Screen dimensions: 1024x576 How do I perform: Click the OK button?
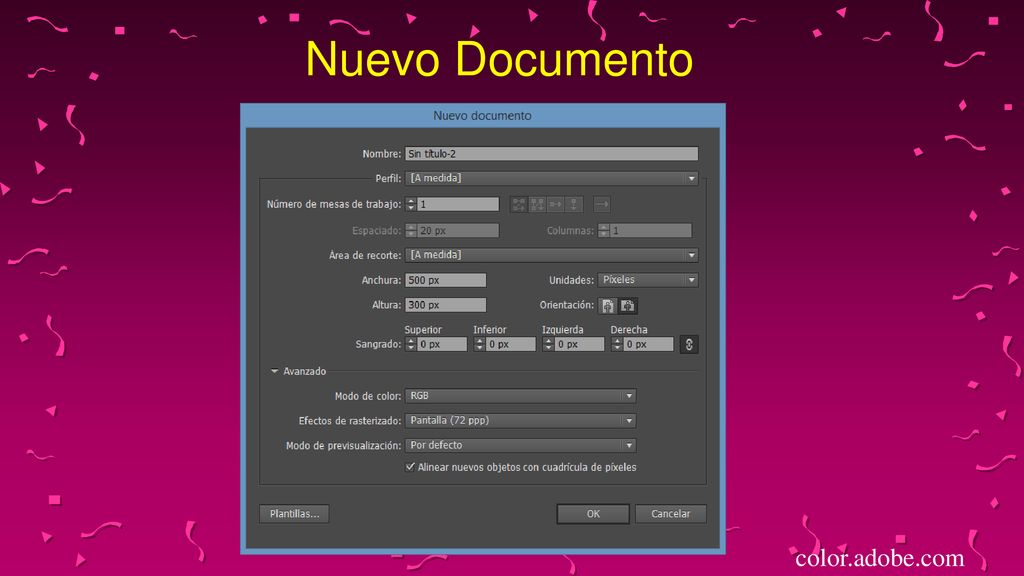[x=593, y=514]
